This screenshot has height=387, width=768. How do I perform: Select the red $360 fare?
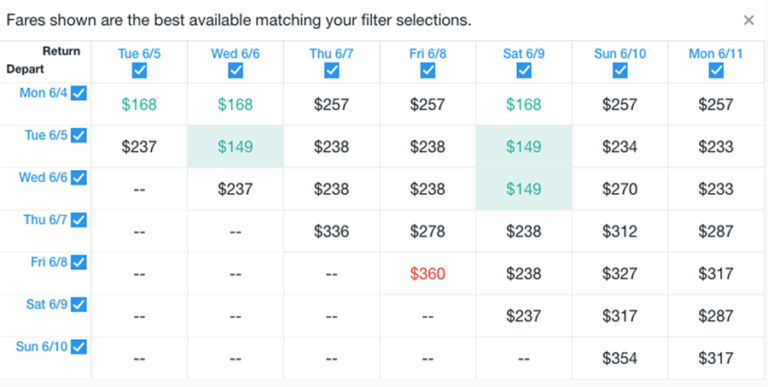click(x=428, y=273)
